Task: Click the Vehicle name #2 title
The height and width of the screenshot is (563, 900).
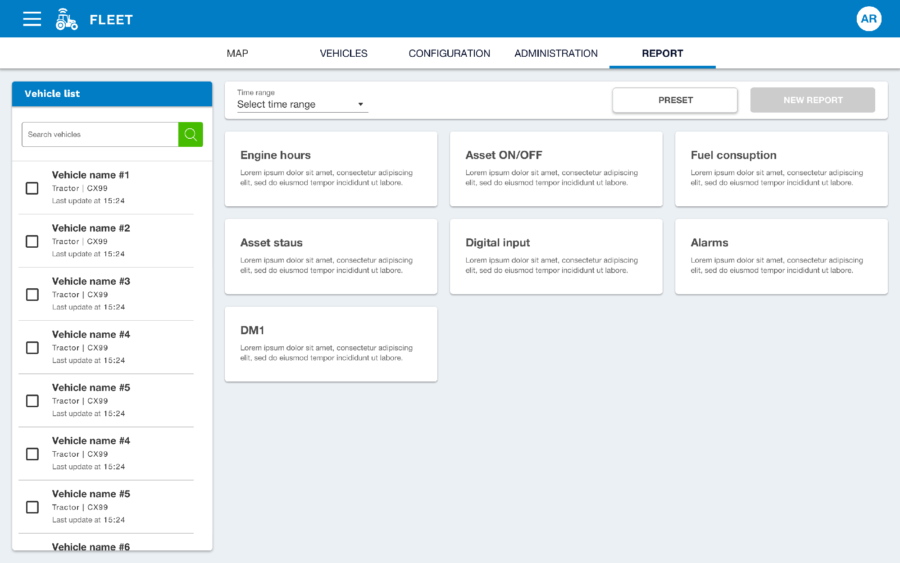Action: pyautogui.click(x=91, y=228)
